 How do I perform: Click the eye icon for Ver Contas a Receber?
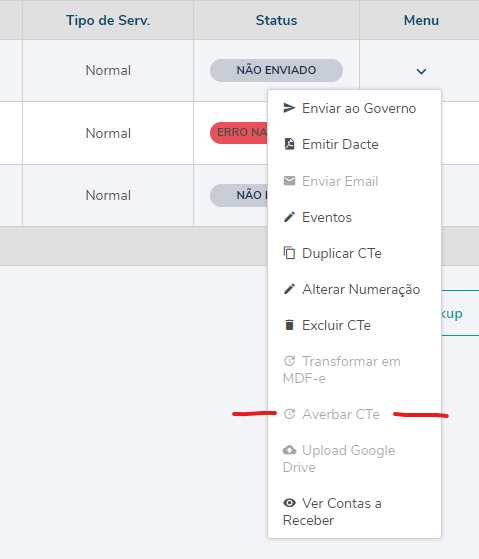(x=289, y=503)
